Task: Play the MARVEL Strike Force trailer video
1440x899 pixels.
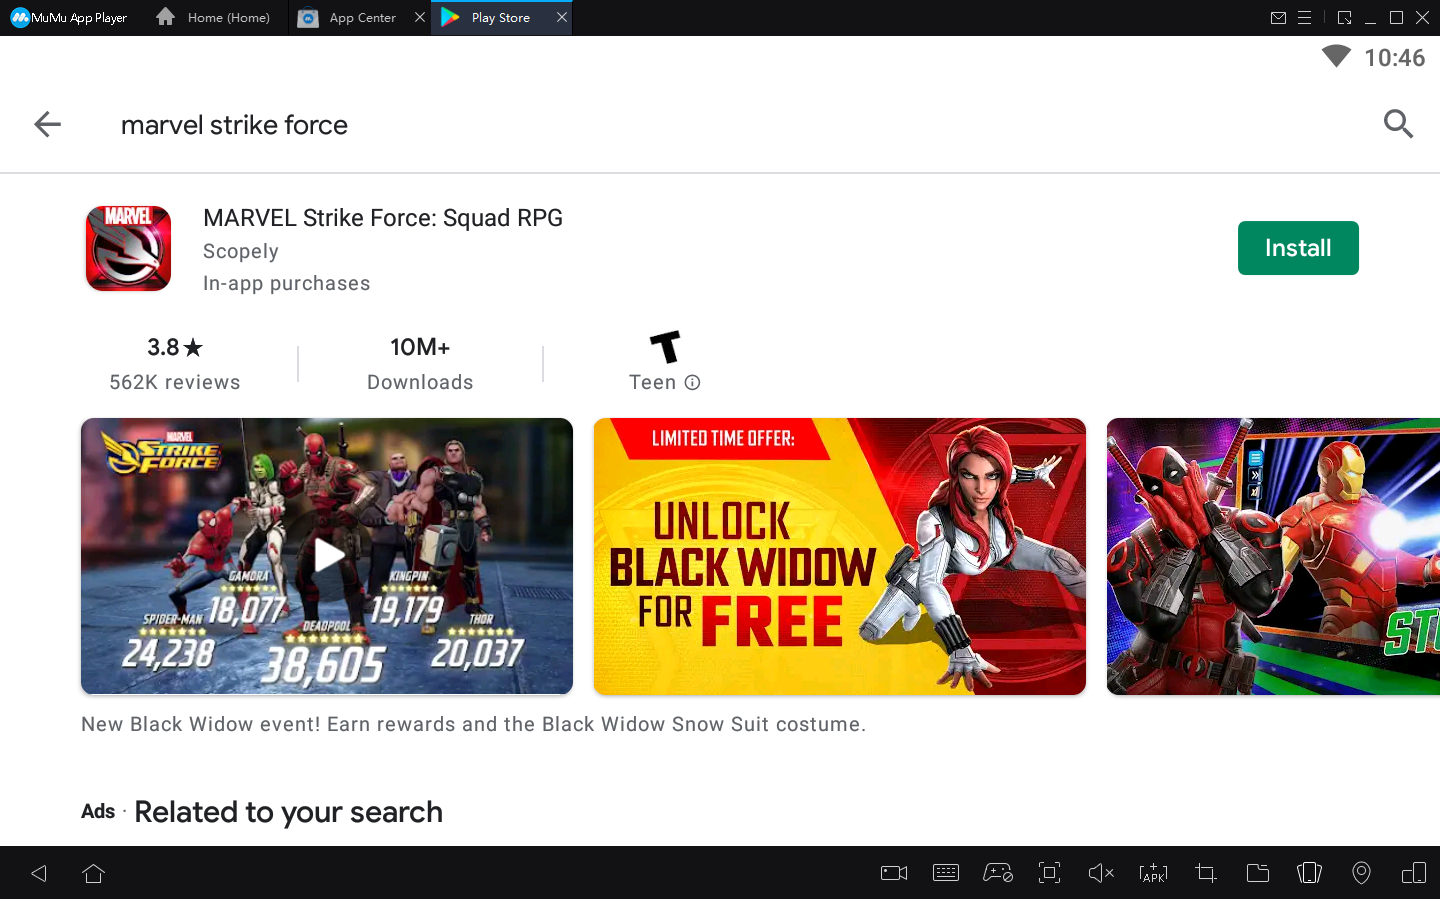Action: click(327, 556)
